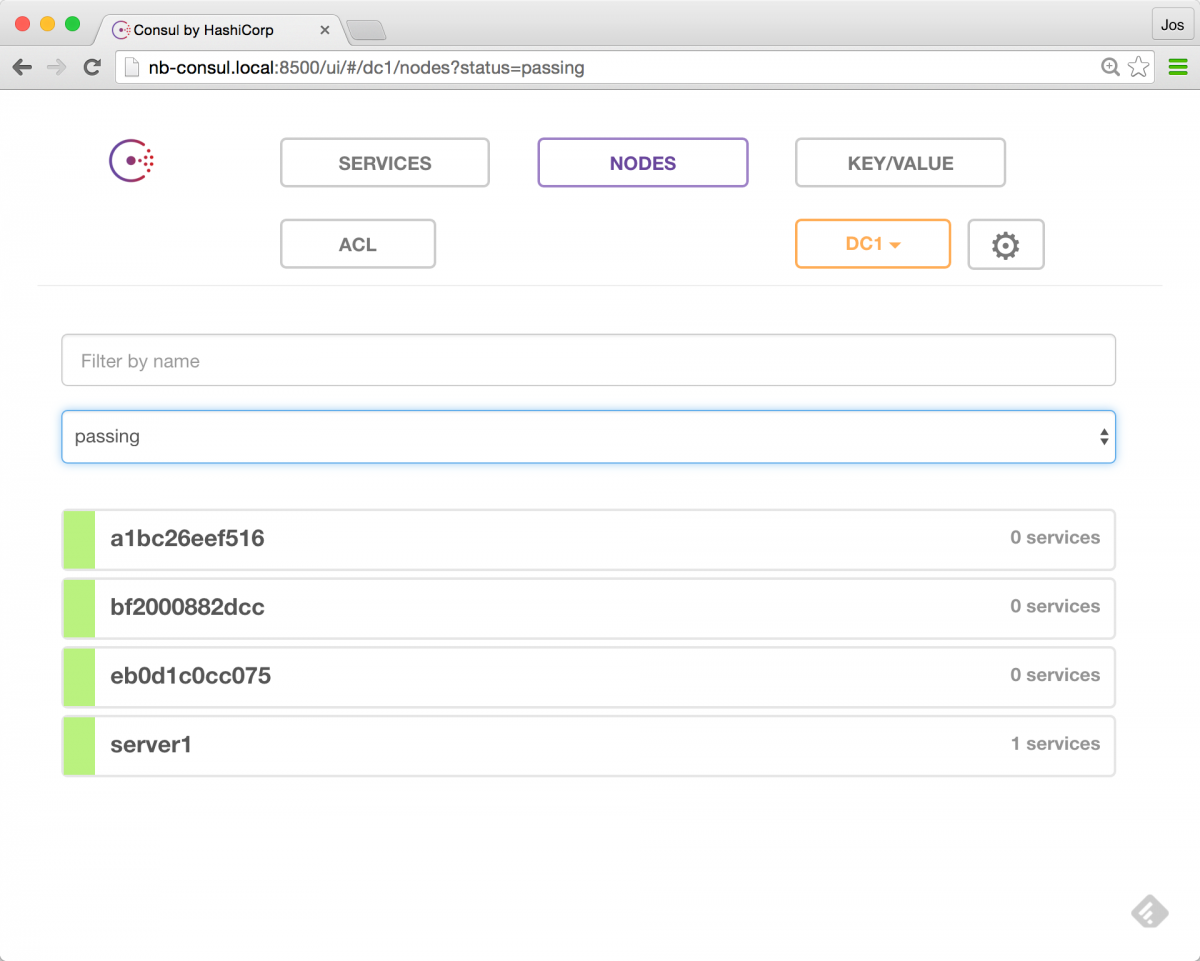View the 1 services count for server1
The image size is (1200, 961).
point(1055,743)
